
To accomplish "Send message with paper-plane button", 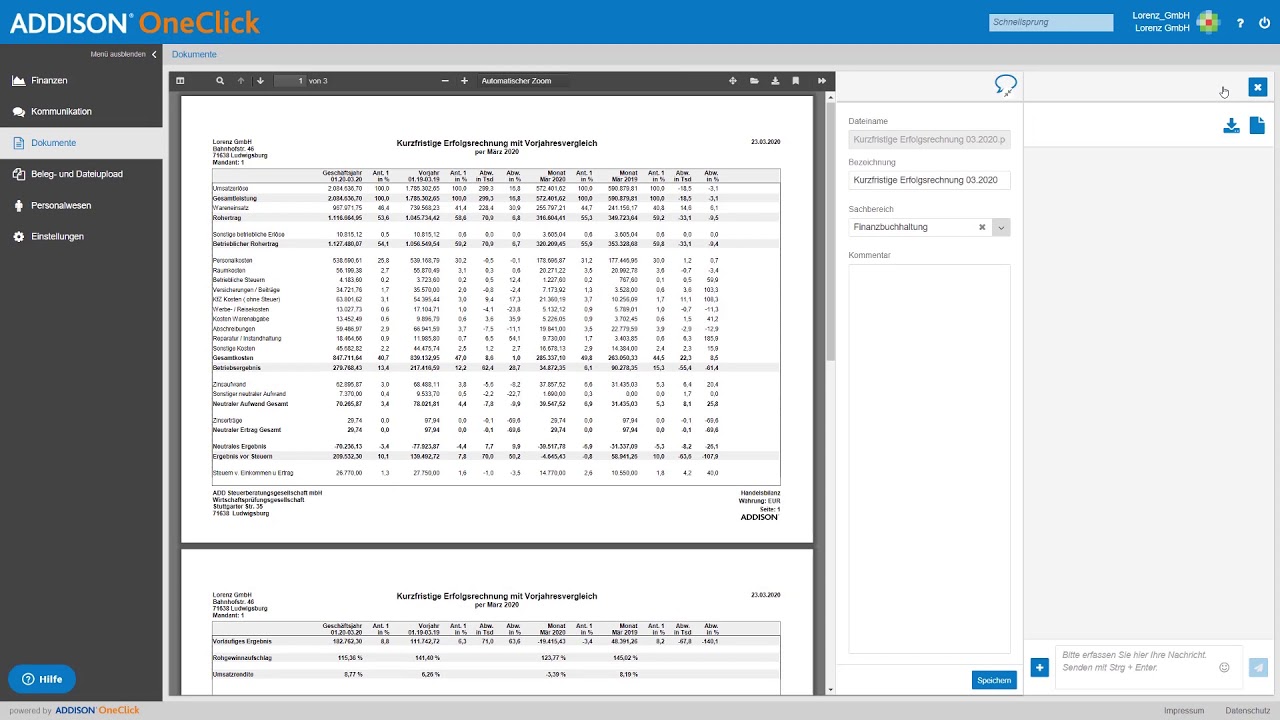I will point(1259,667).
